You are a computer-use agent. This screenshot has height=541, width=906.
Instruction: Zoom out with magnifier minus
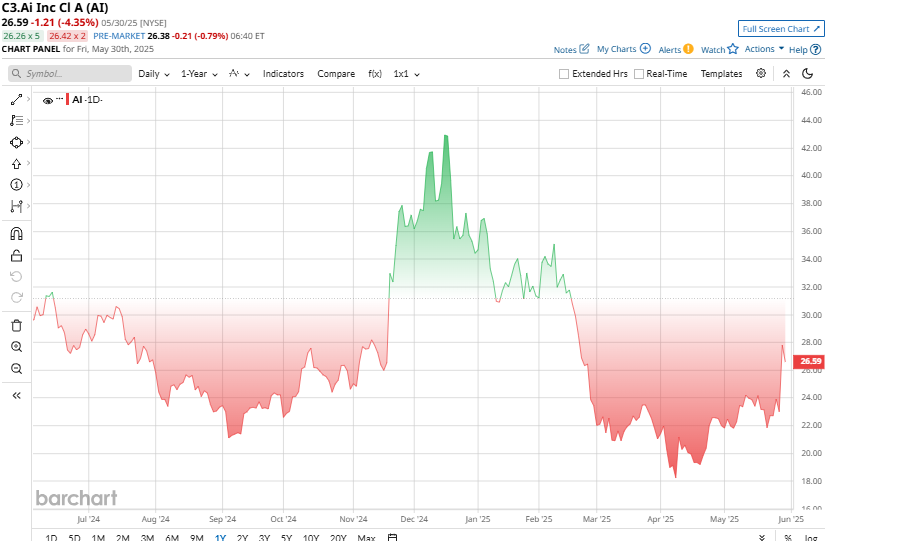[x=16, y=369]
